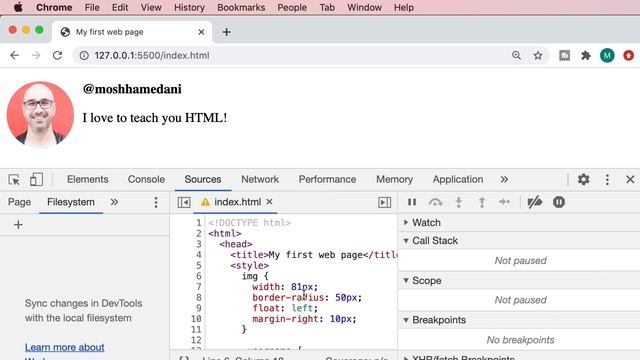
Task: Switch to the Console tab
Action: pos(146,180)
